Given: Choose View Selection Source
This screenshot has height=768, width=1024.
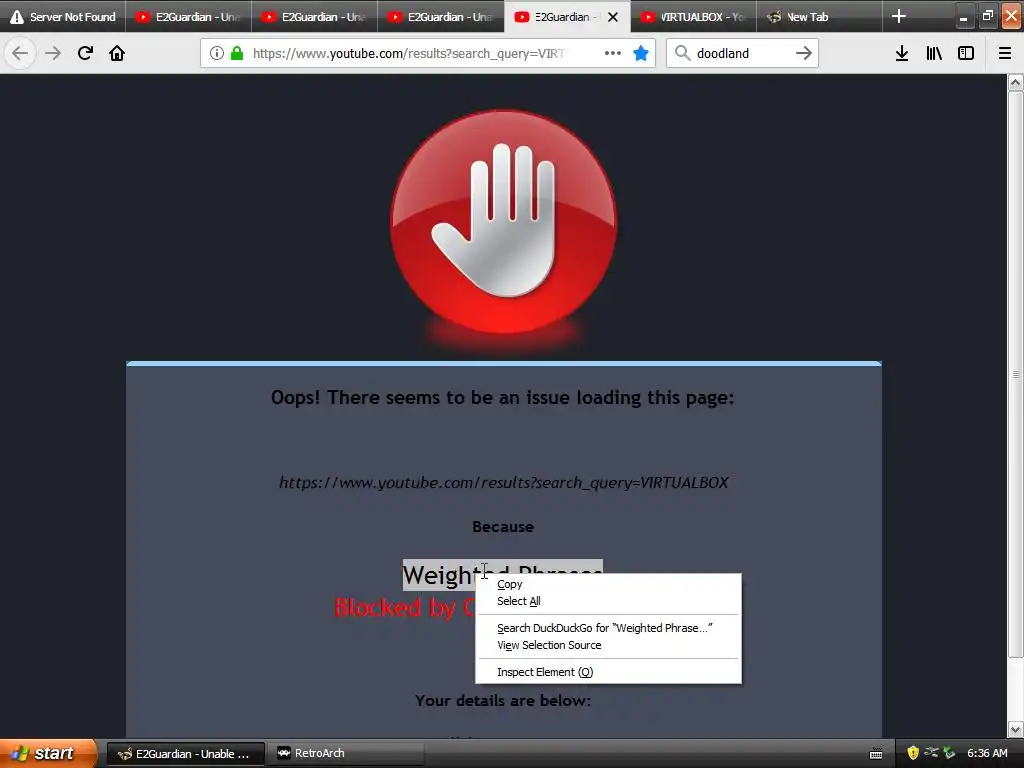Looking at the screenshot, I should point(608,645).
